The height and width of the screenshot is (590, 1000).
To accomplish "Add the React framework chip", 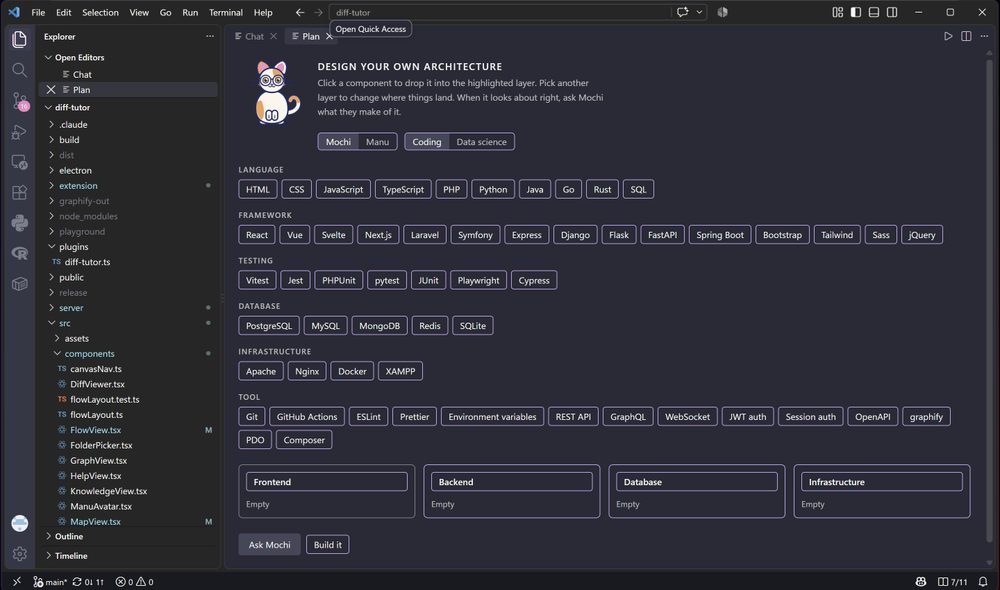I will [257, 235].
